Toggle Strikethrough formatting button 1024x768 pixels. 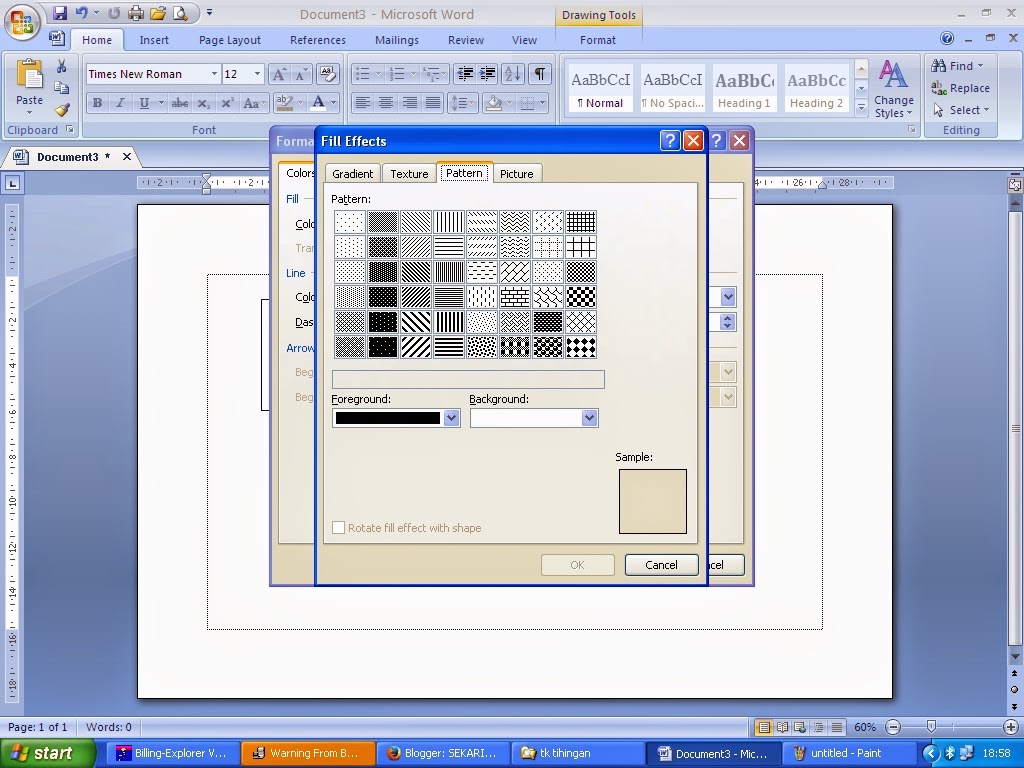coord(180,103)
